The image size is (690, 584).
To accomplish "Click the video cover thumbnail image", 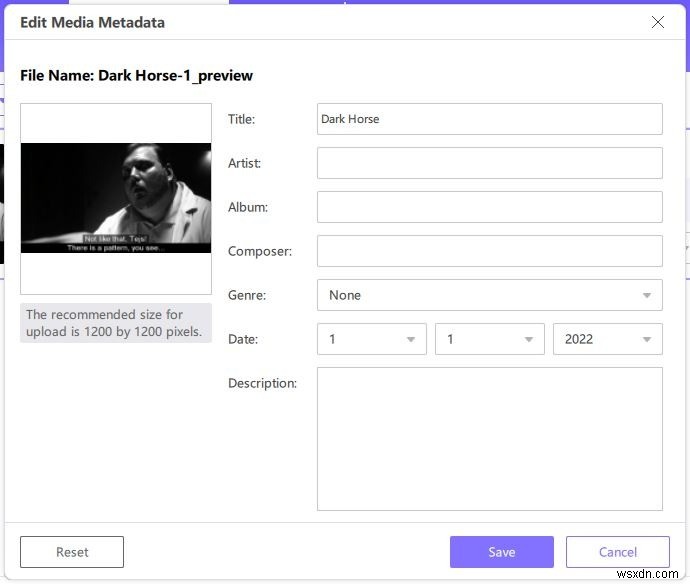I will (x=116, y=198).
